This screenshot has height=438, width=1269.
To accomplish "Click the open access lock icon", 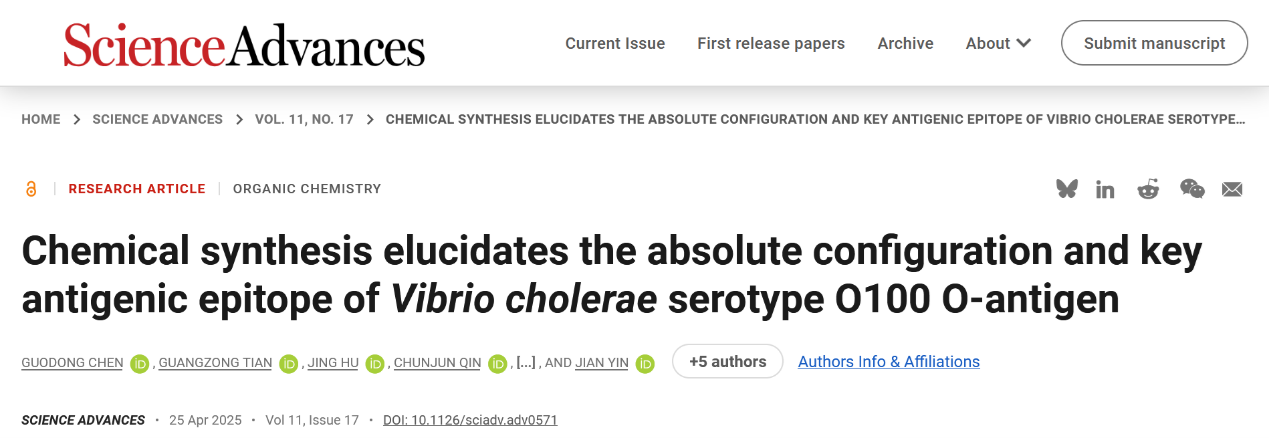I will (31, 189).
